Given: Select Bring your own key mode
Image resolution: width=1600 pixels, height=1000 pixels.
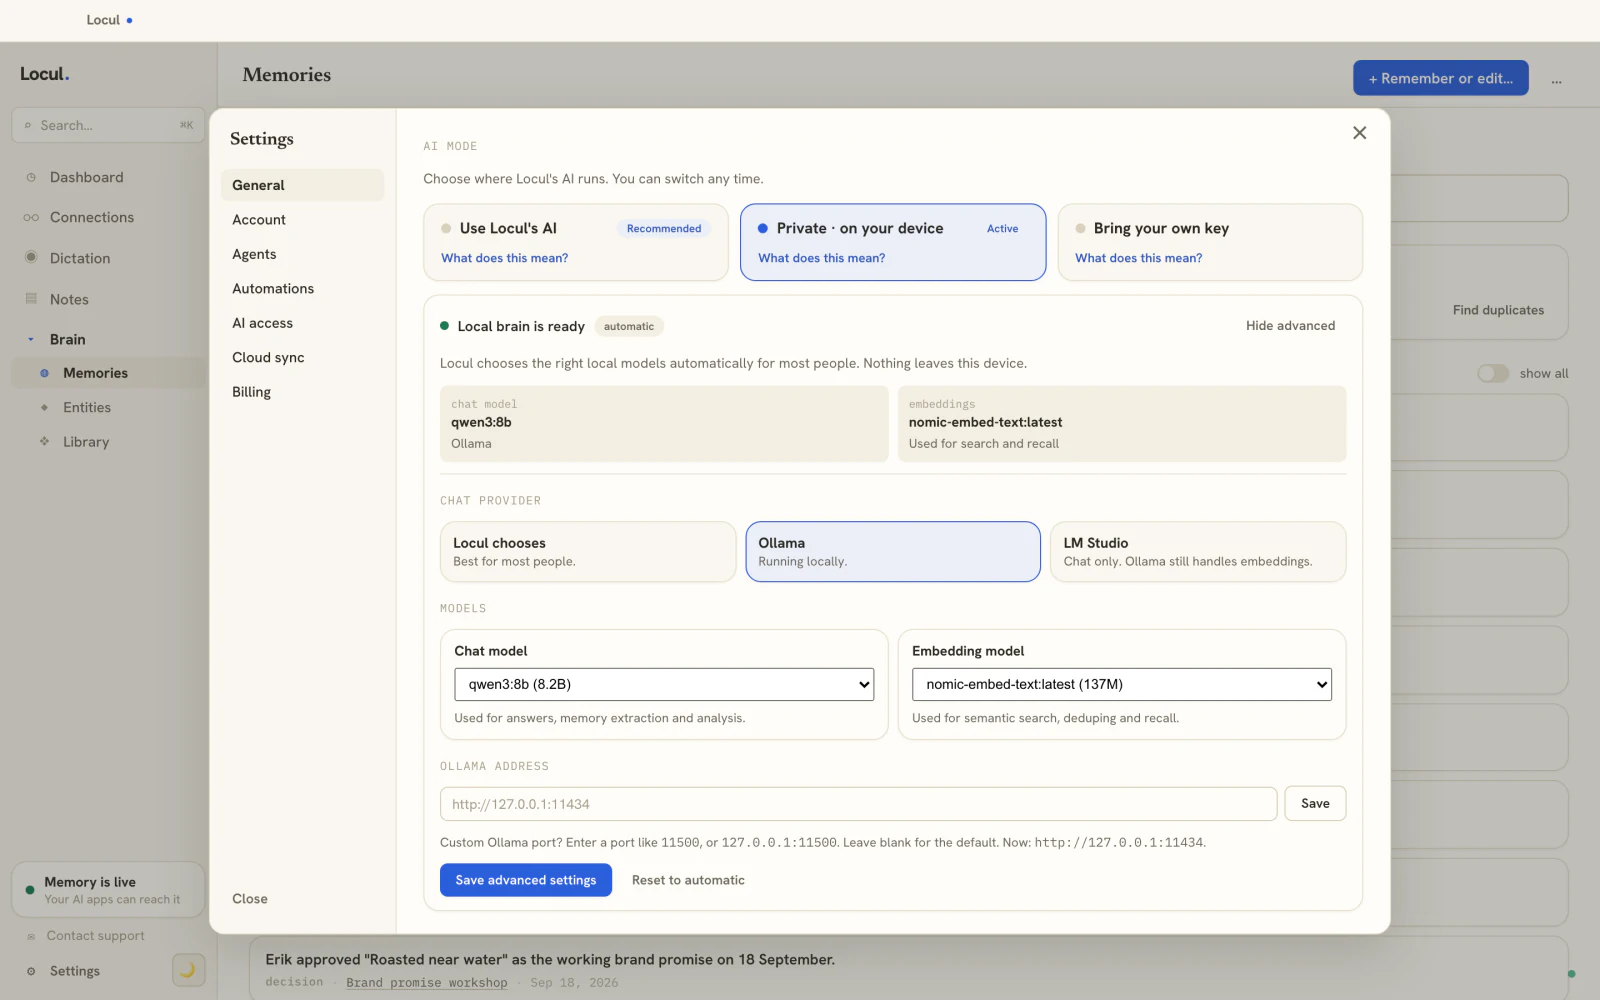Looking at the screenshot, I should (1210, 242).
